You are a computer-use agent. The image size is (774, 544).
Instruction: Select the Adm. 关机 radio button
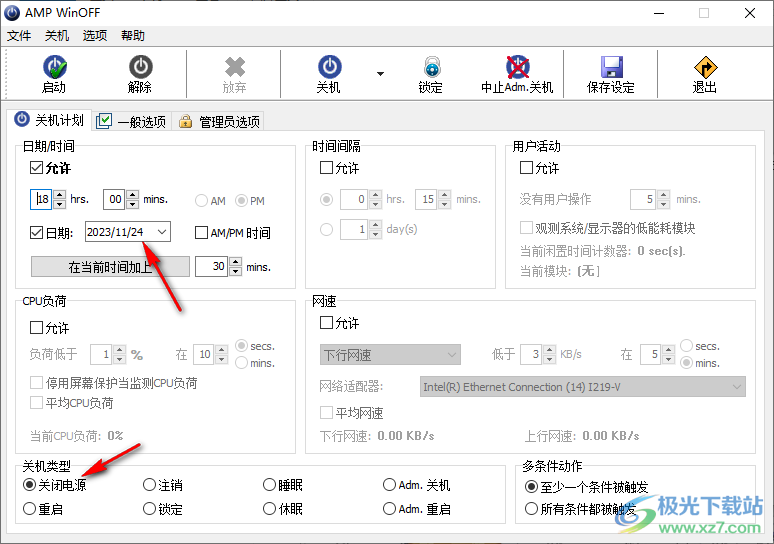(389, 485)
